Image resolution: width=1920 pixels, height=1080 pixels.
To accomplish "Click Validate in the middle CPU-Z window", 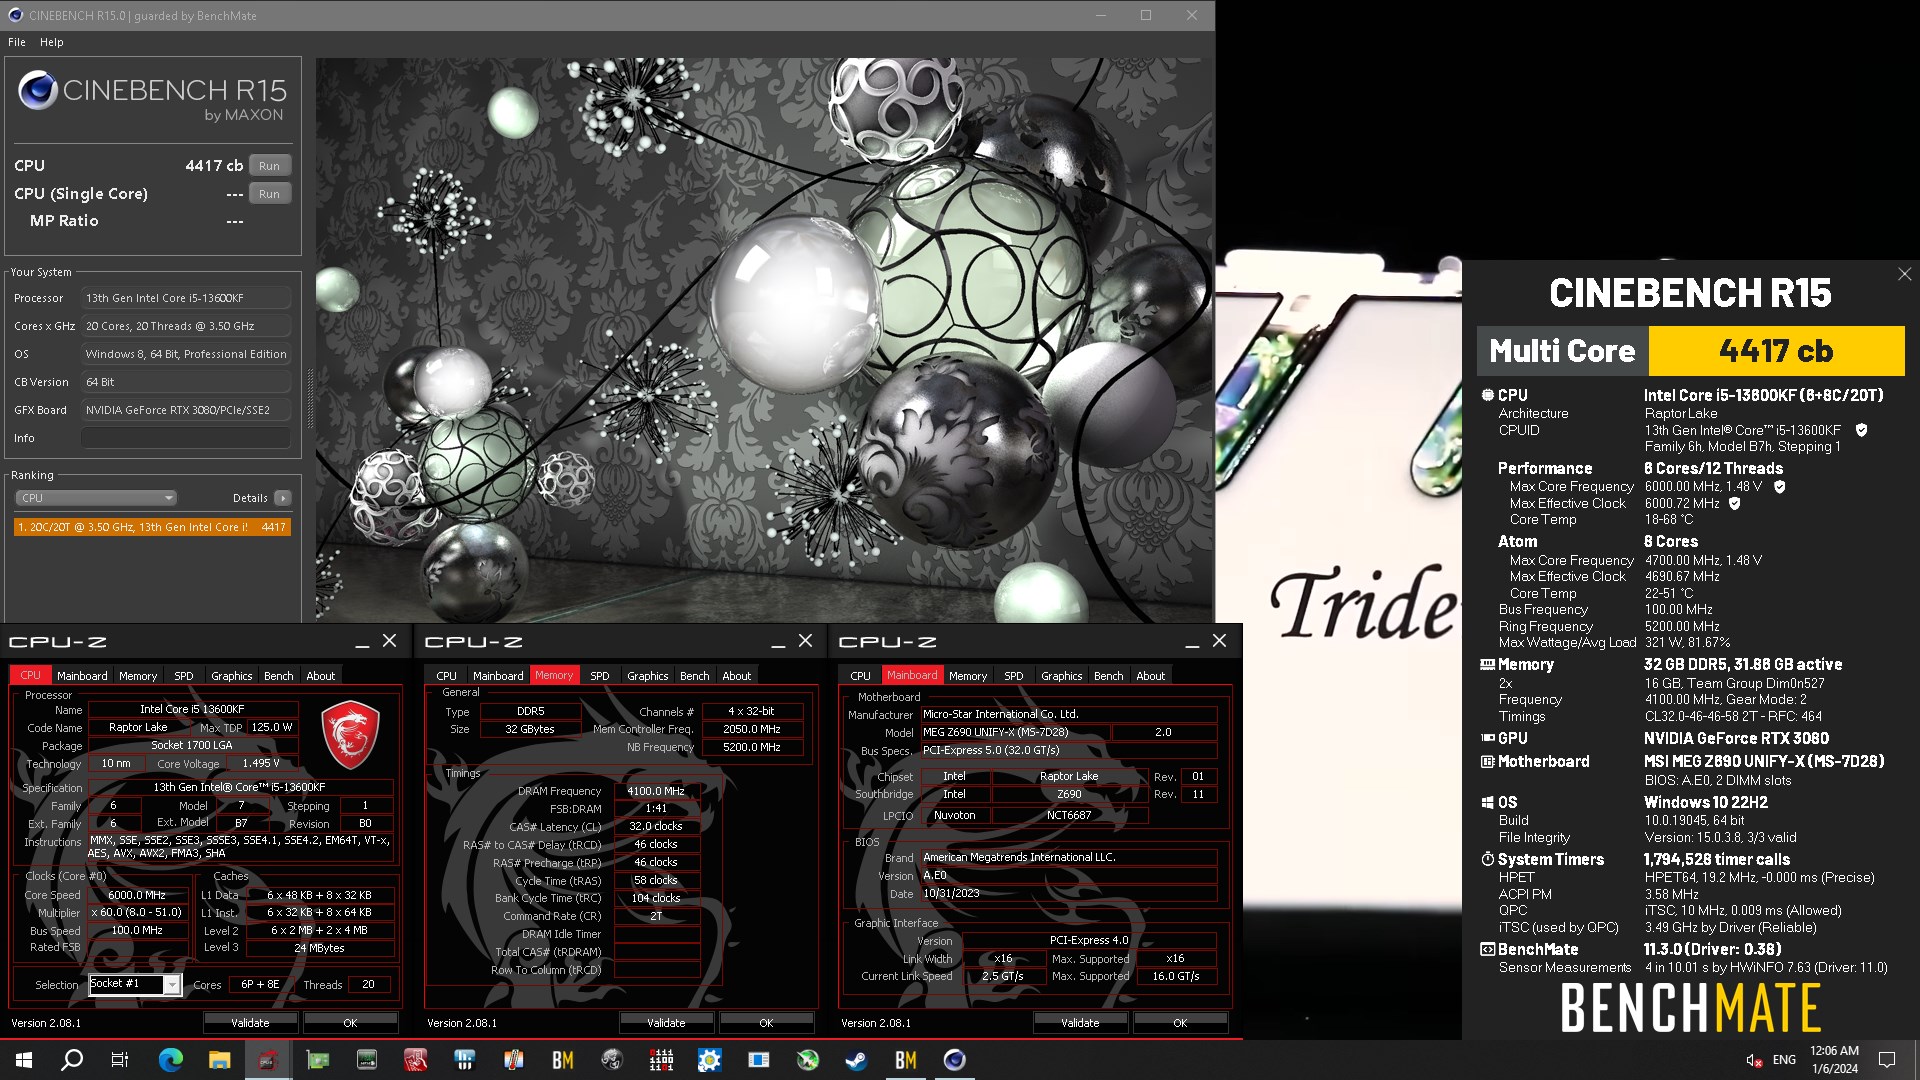I will 666,1023.
